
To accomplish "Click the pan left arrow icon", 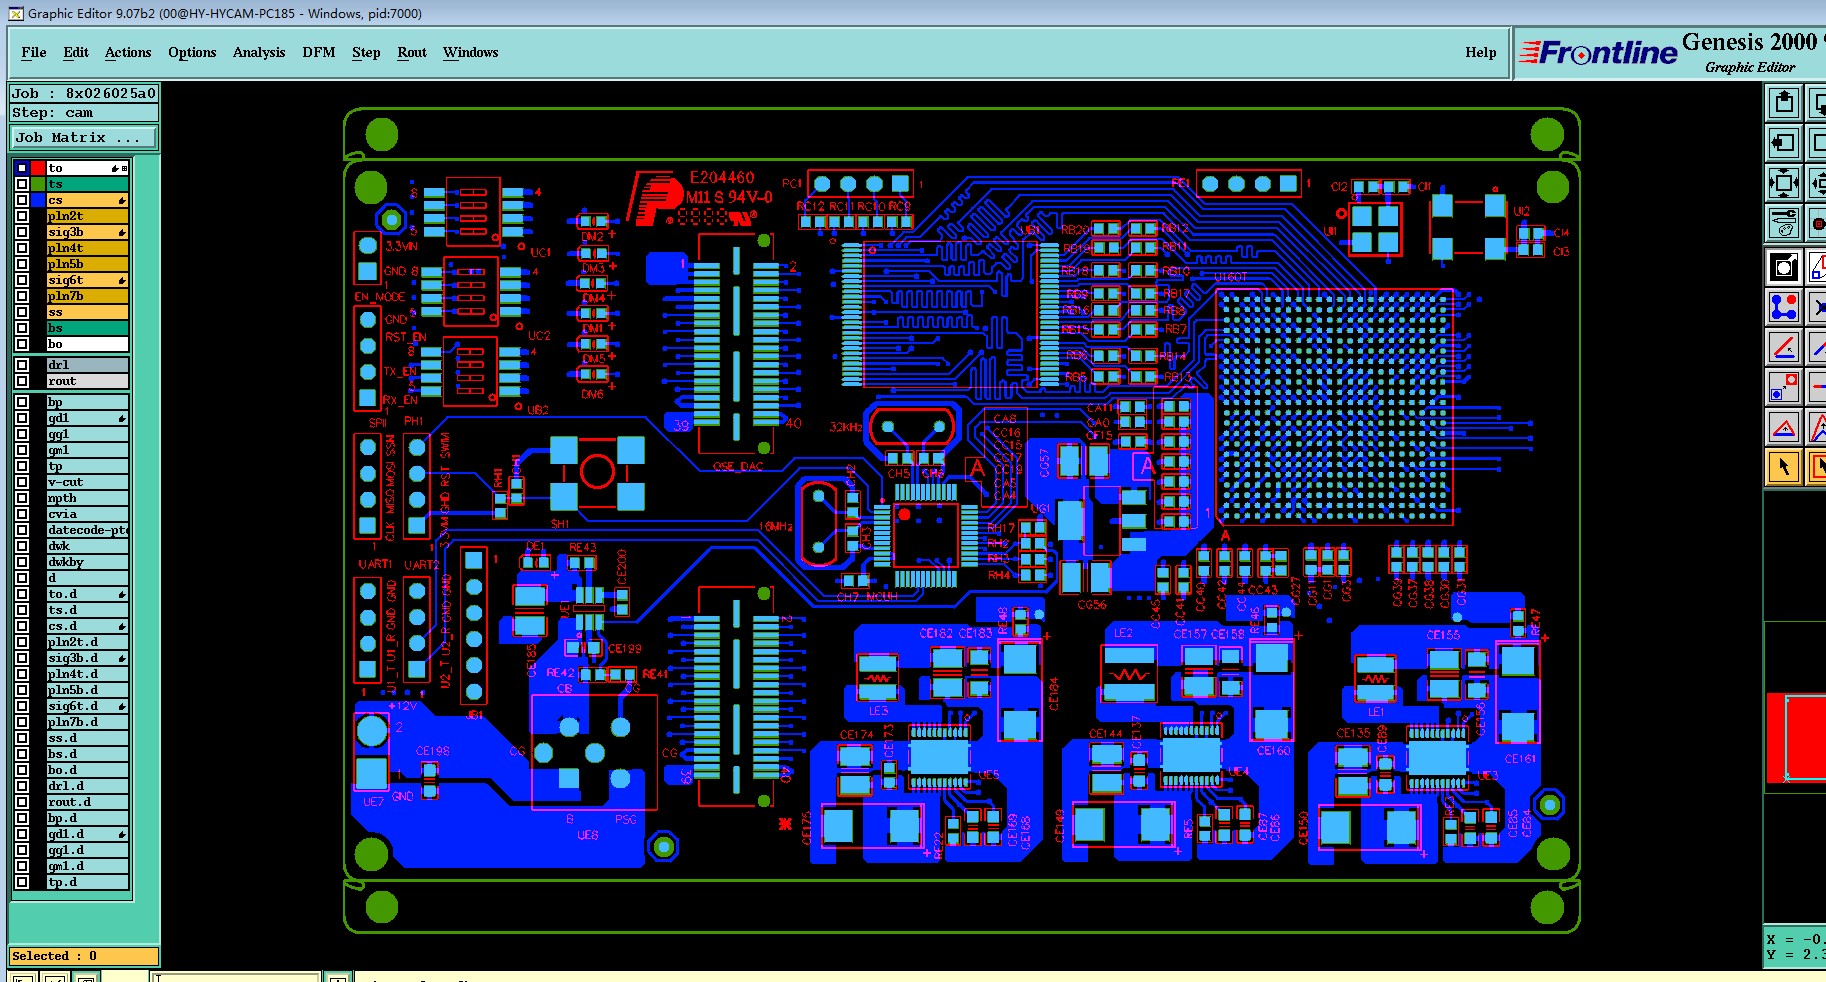I will click(1784, 143).
